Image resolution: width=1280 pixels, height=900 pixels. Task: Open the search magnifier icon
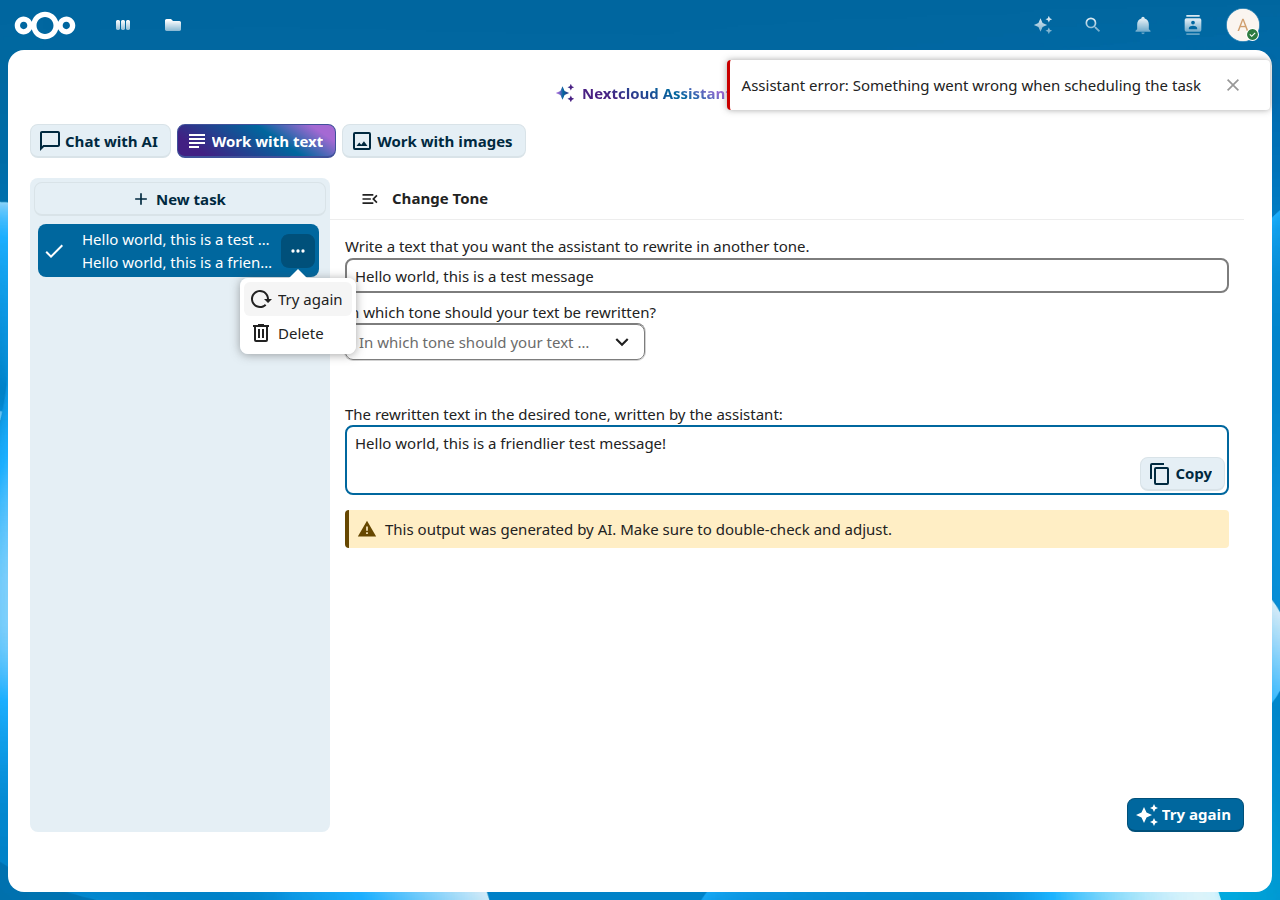click(x=1093, y=25)
